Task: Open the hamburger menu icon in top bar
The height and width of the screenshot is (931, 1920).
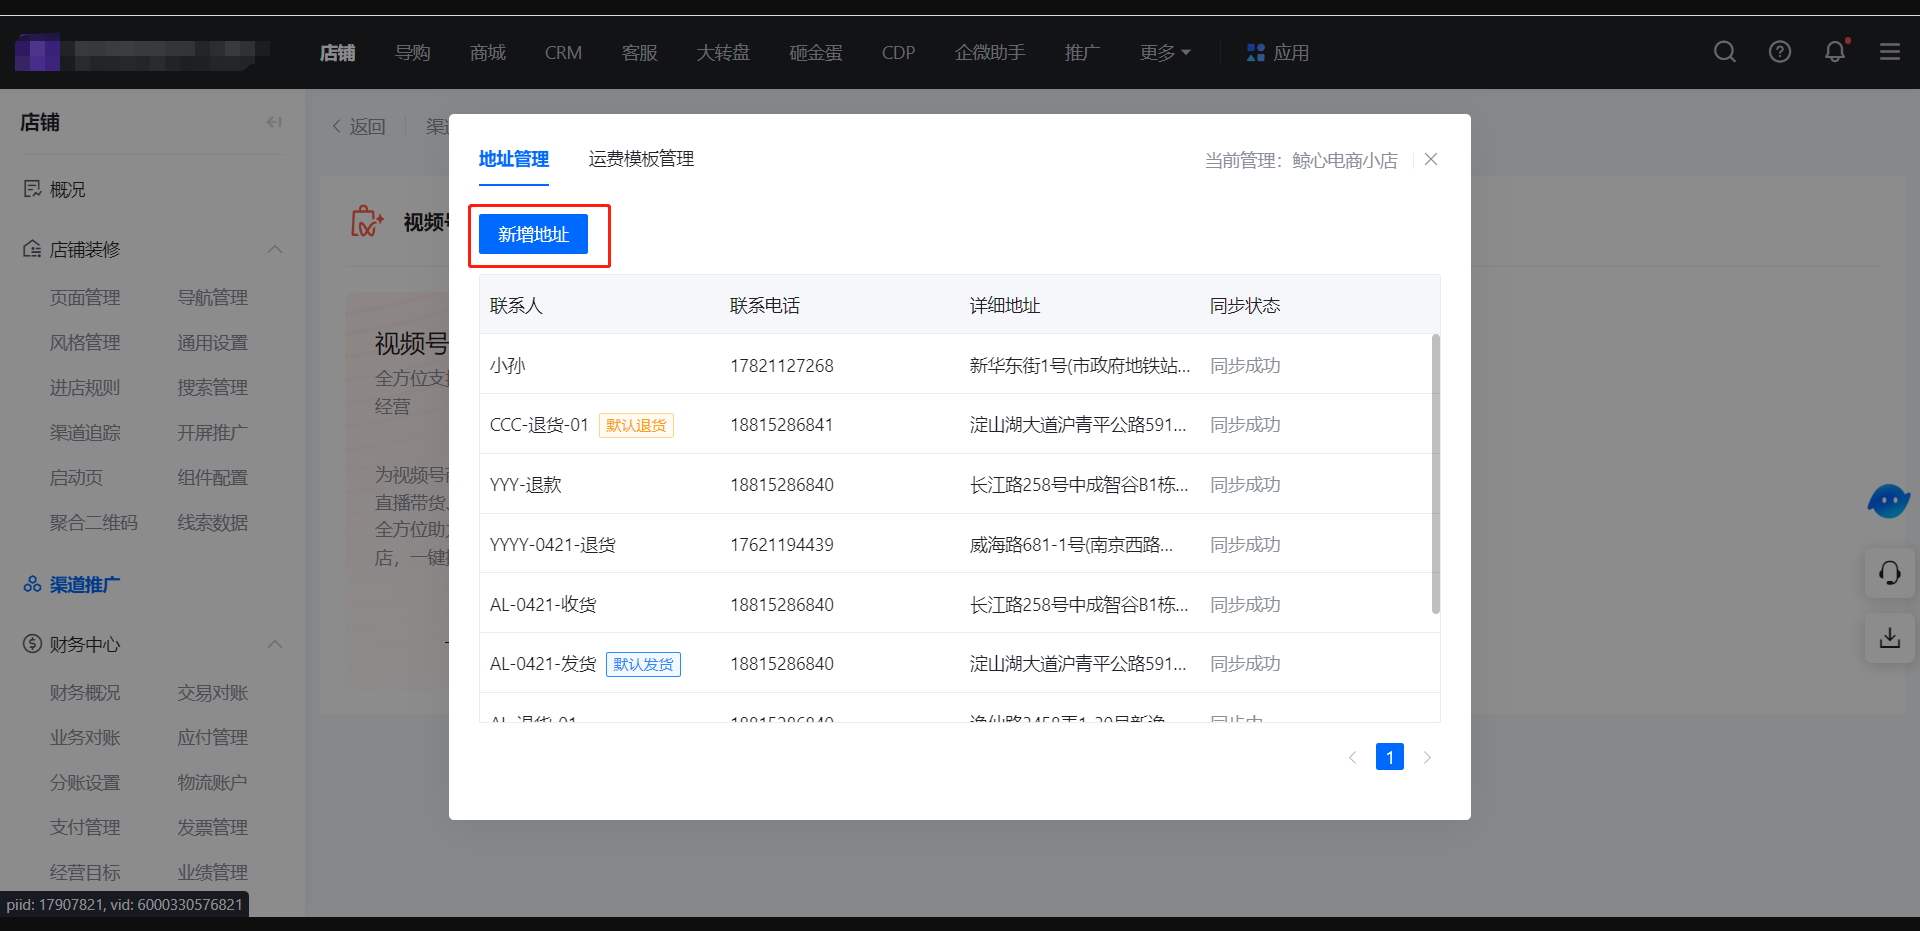Action: pos(1890,51)
